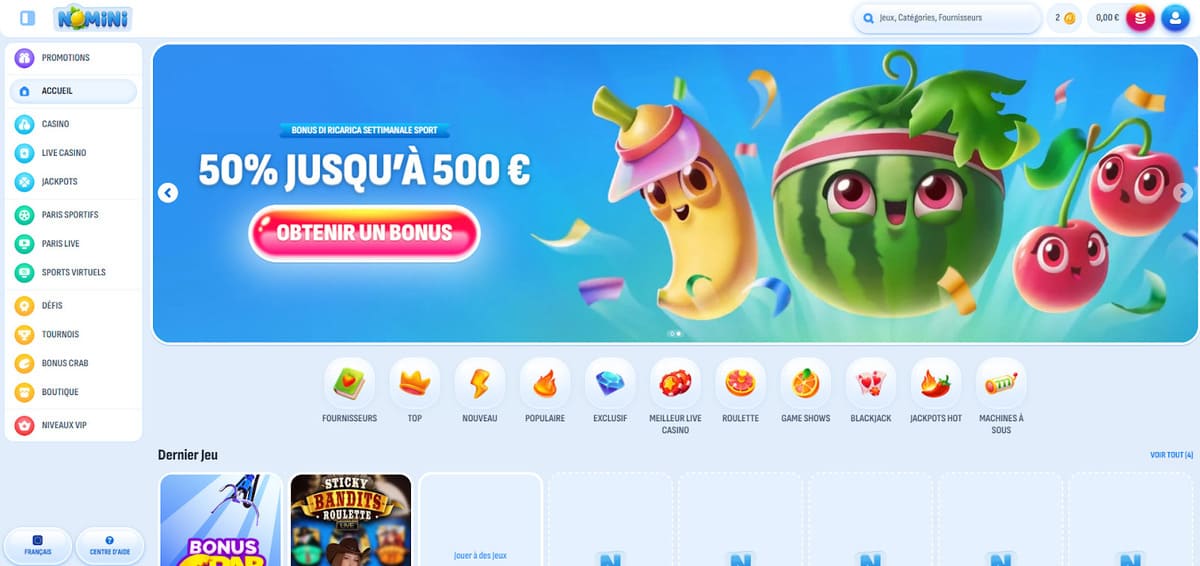This screenshot has width=1200, height=566.
Task: Go to previous banner slide arrow
Action: (168, 193)
